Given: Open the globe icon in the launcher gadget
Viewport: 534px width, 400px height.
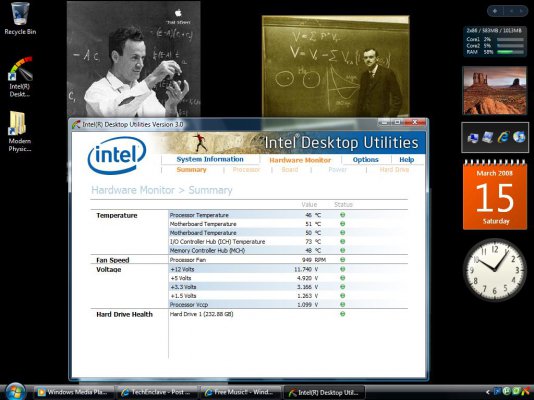Looking at the screenshot, I should pyautogui.click(x=519, y=137).
